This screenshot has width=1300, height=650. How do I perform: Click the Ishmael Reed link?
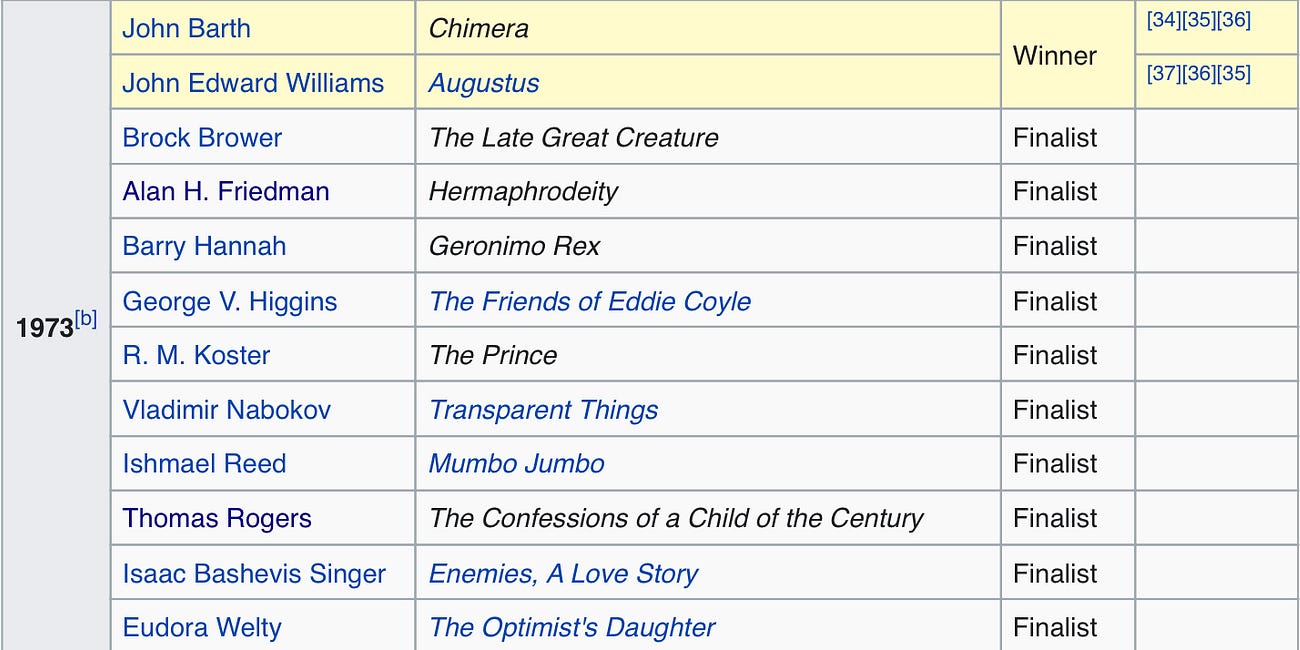point(204,464)
